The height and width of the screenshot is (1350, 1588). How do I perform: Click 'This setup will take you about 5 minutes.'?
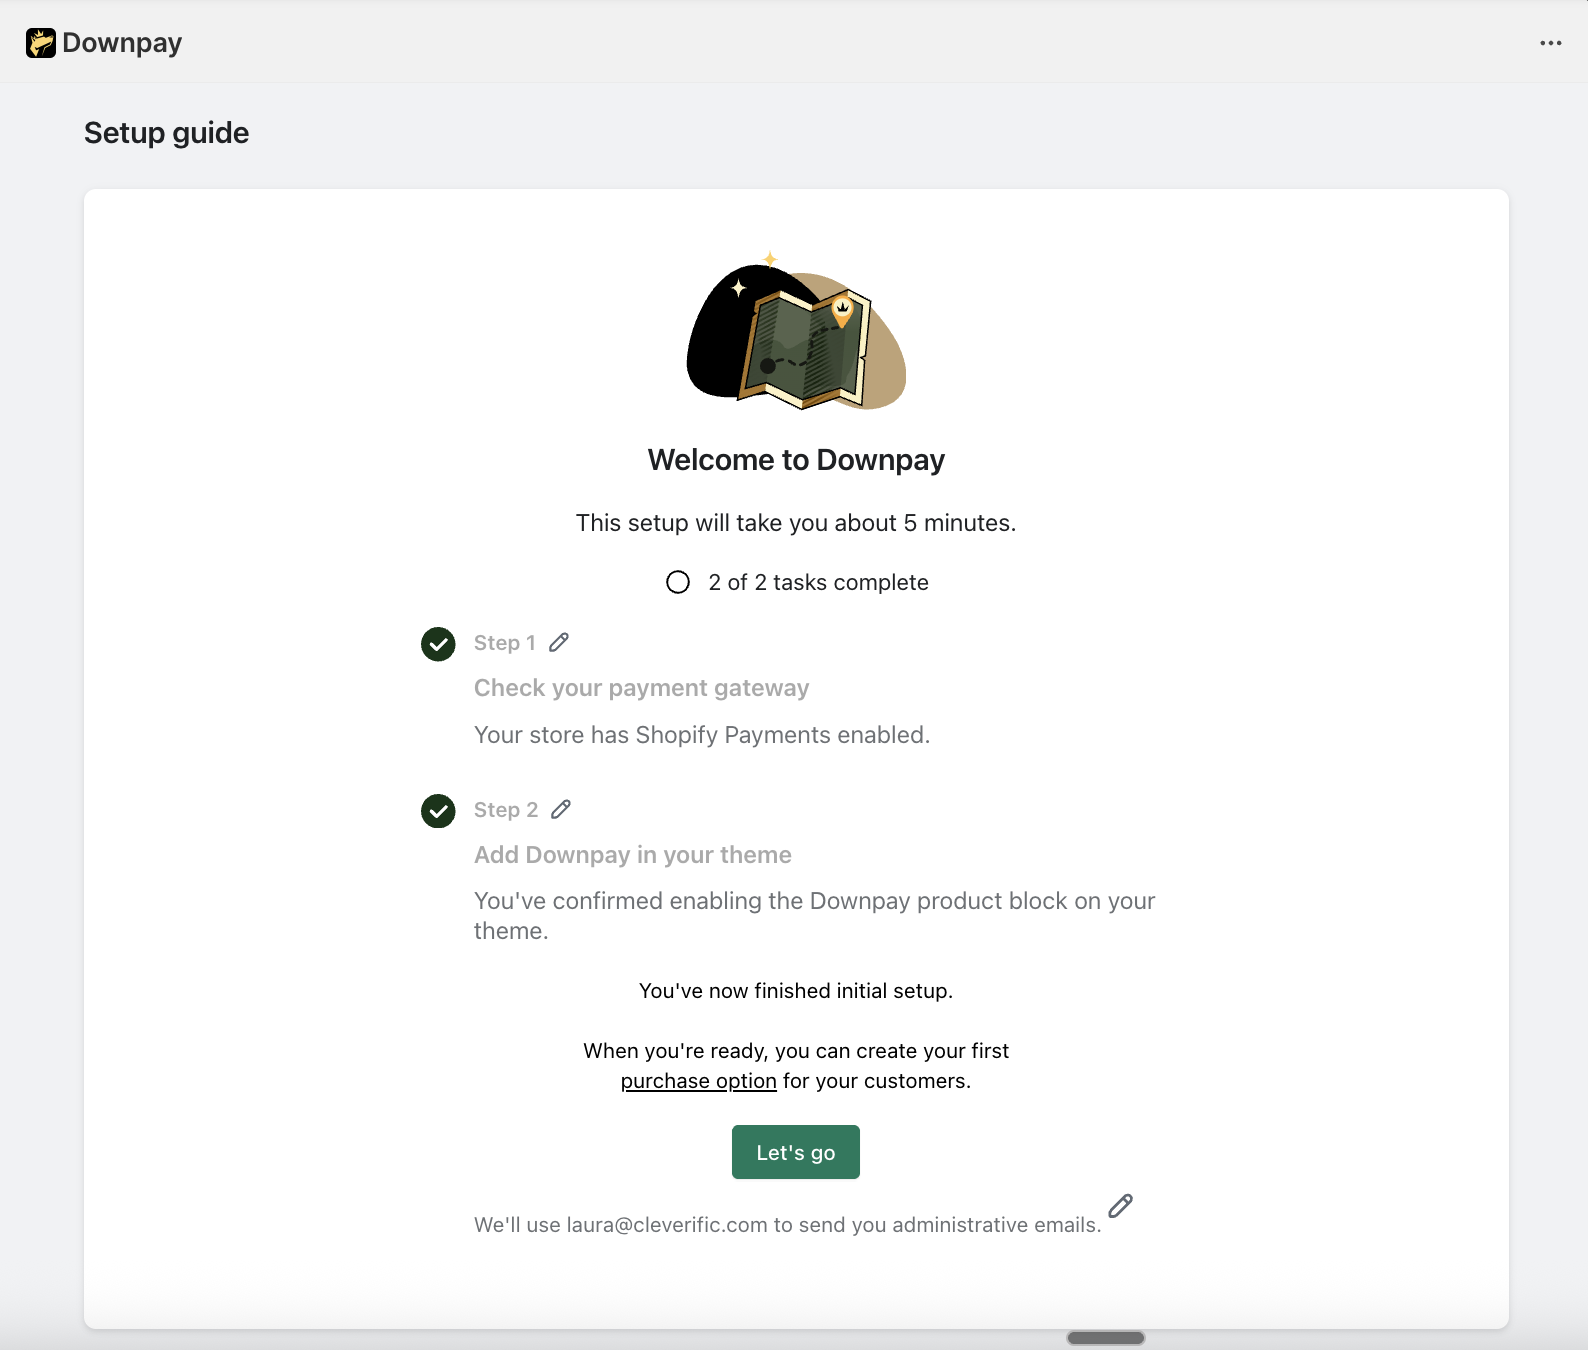[796, 523]
